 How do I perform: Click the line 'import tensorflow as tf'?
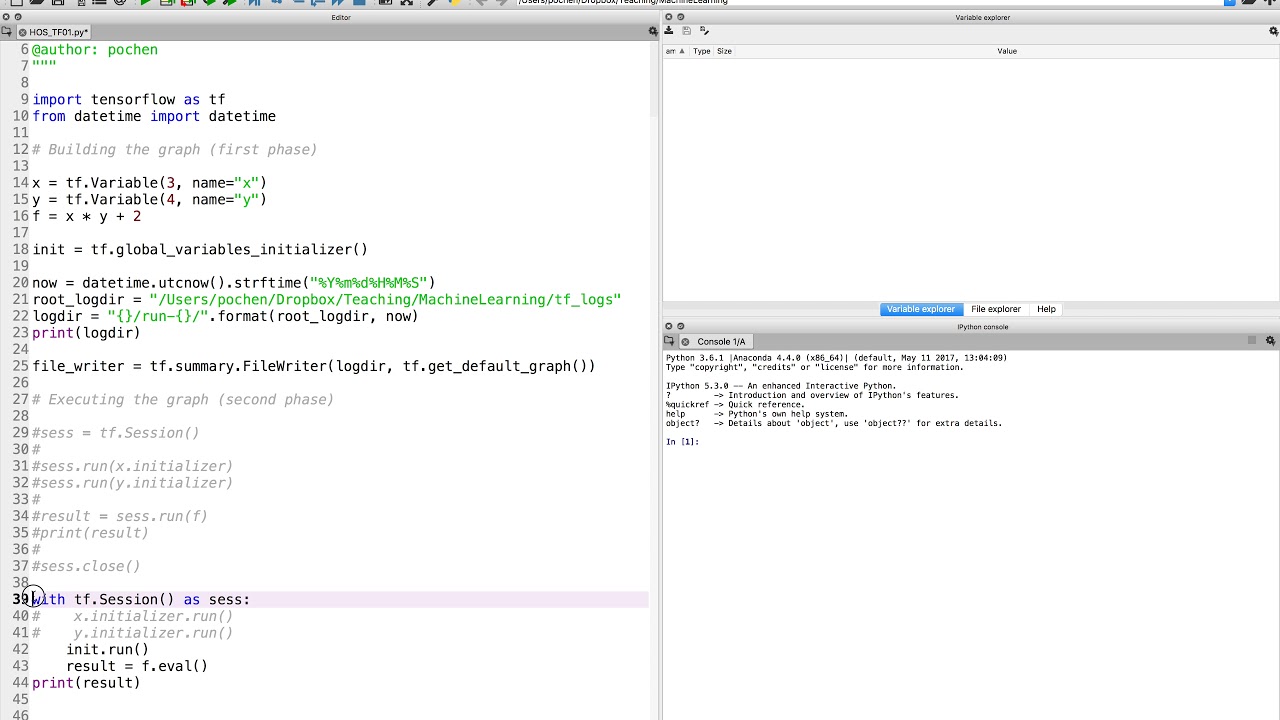129,100
